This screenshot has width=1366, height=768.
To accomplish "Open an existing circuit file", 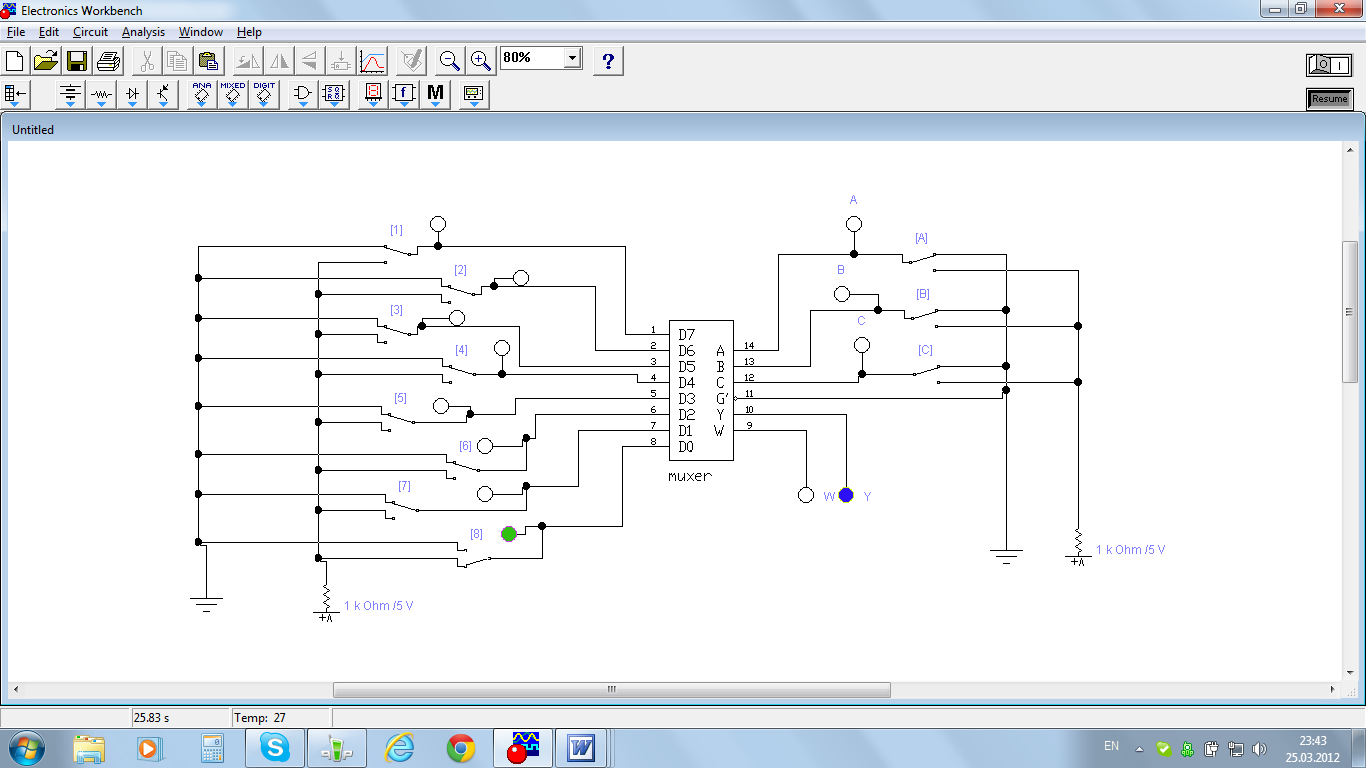I will point(46,61).
